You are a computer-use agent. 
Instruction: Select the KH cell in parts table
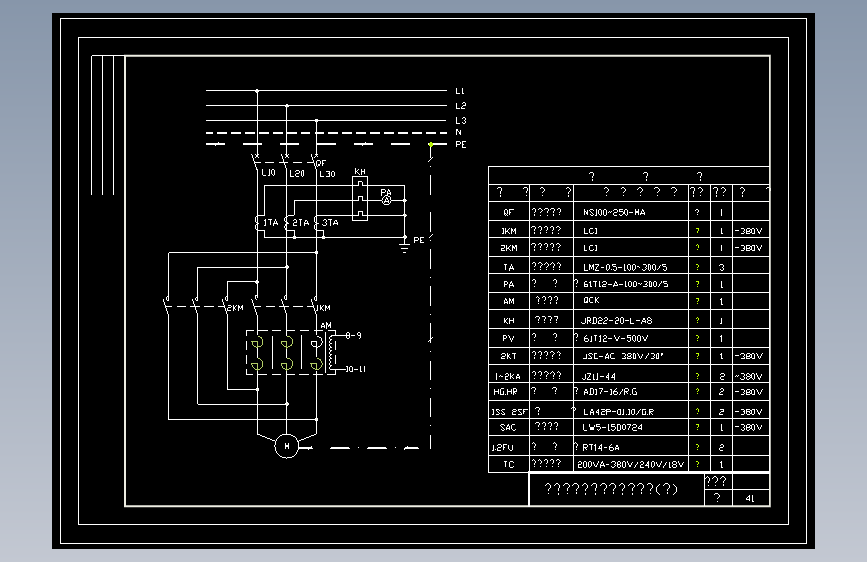(509, 320)
